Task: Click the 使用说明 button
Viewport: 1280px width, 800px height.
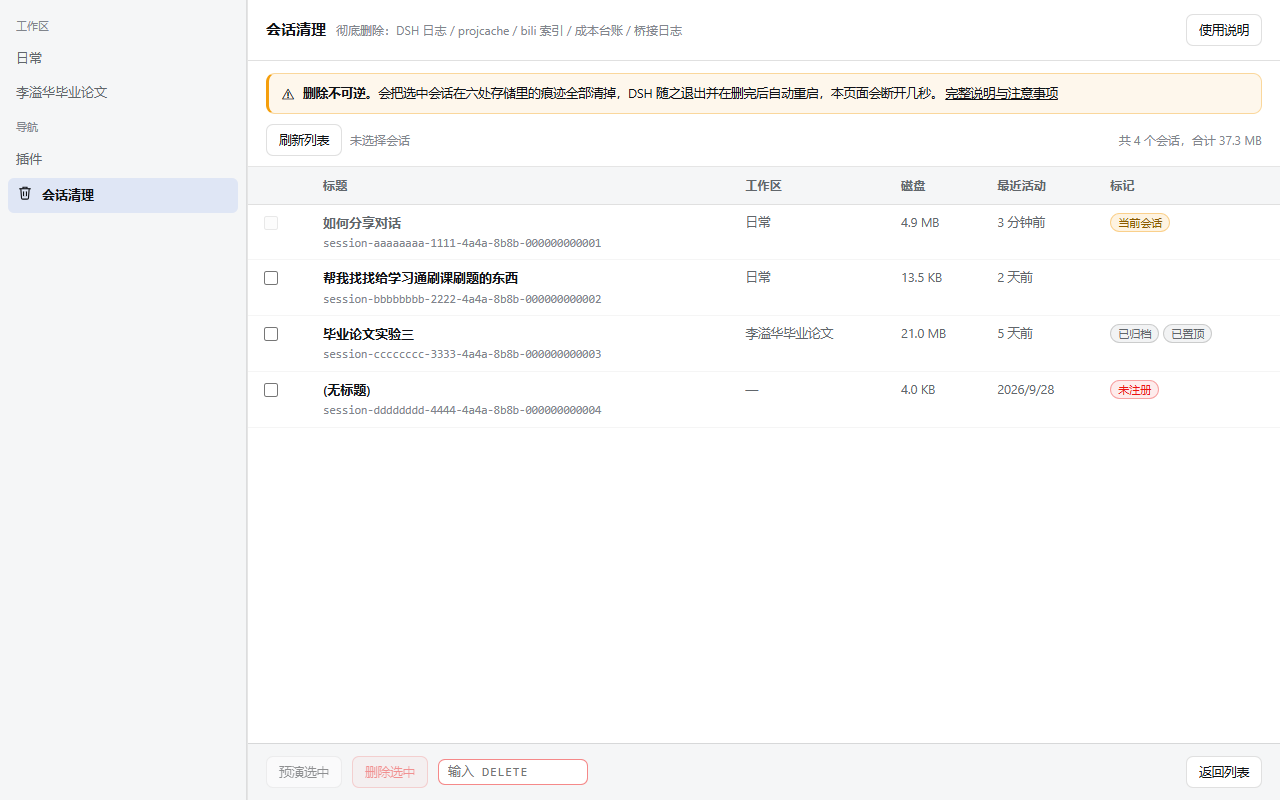Action: point(1224,30)
